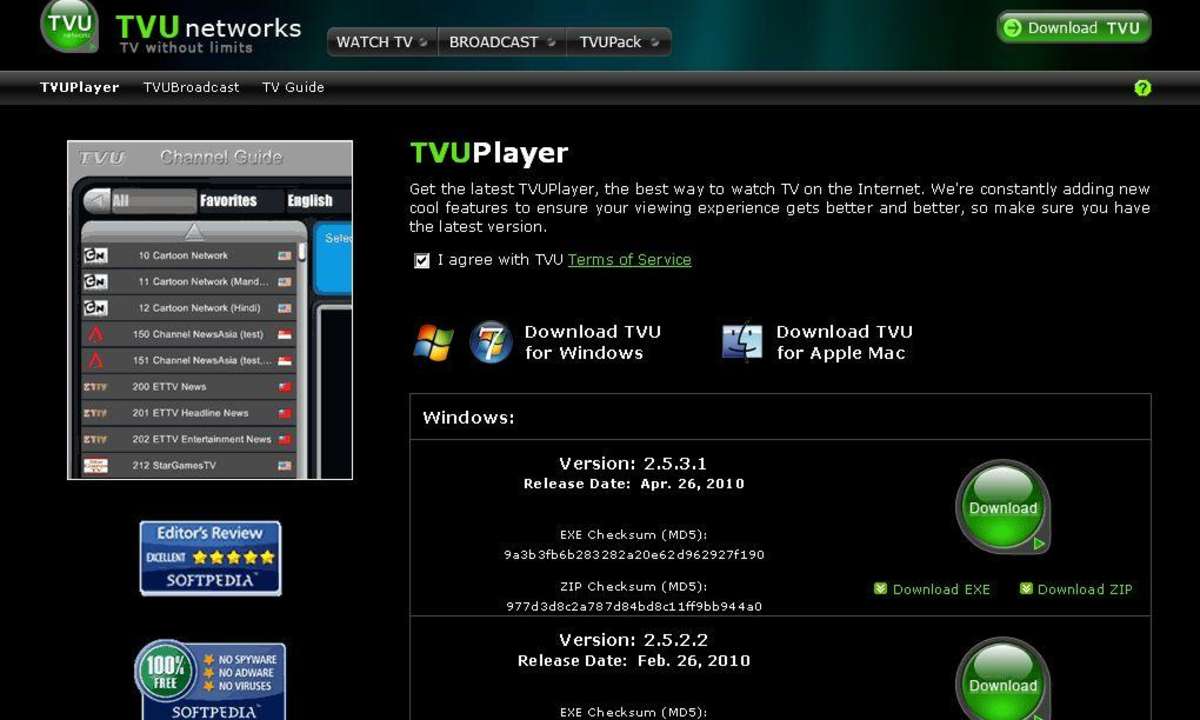Open the Softpedia 100% Free badge
The width and height of the screenshot is (1200, 720).
click(211, 680)
